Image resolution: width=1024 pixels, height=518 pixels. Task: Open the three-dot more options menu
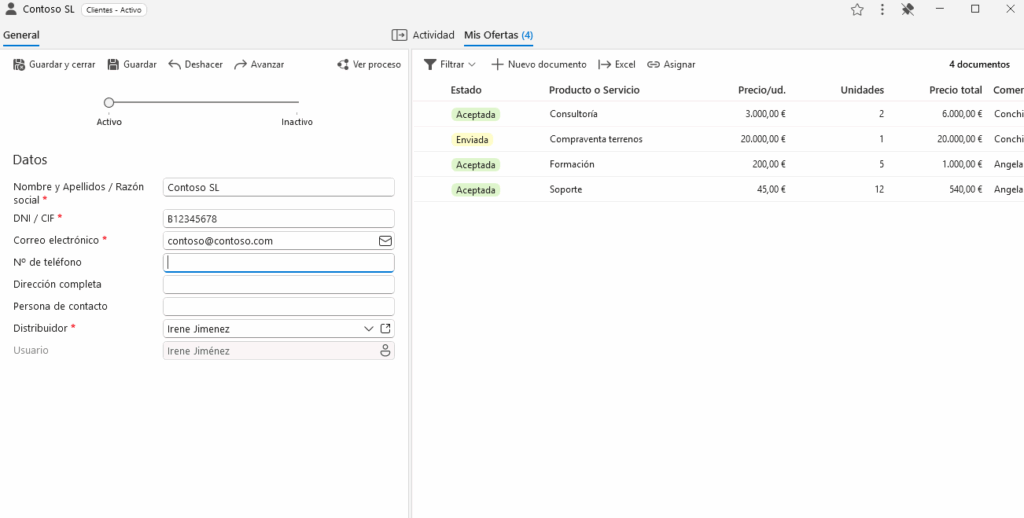tap(882, 10)
